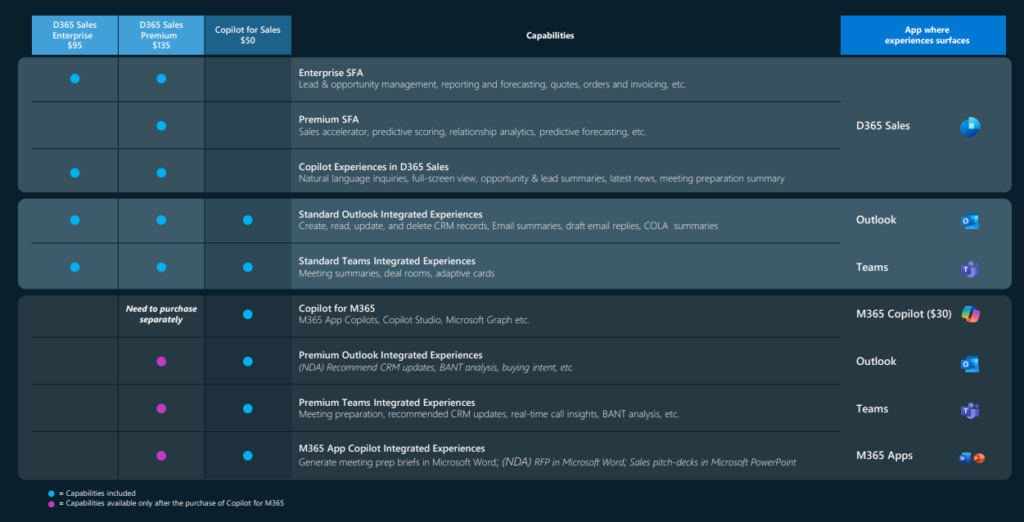
Task: Select the D365 Sales Enterprise $95 header
Action: tap(75, 35)
